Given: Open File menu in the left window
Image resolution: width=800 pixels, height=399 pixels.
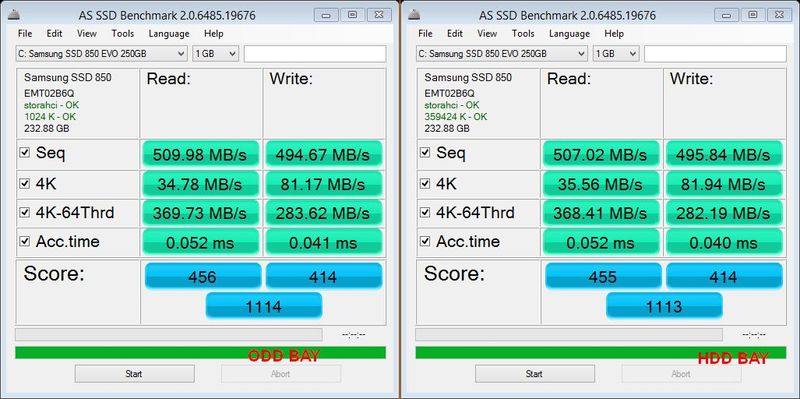Looking at the screenshot, I should tap(24, 34).
